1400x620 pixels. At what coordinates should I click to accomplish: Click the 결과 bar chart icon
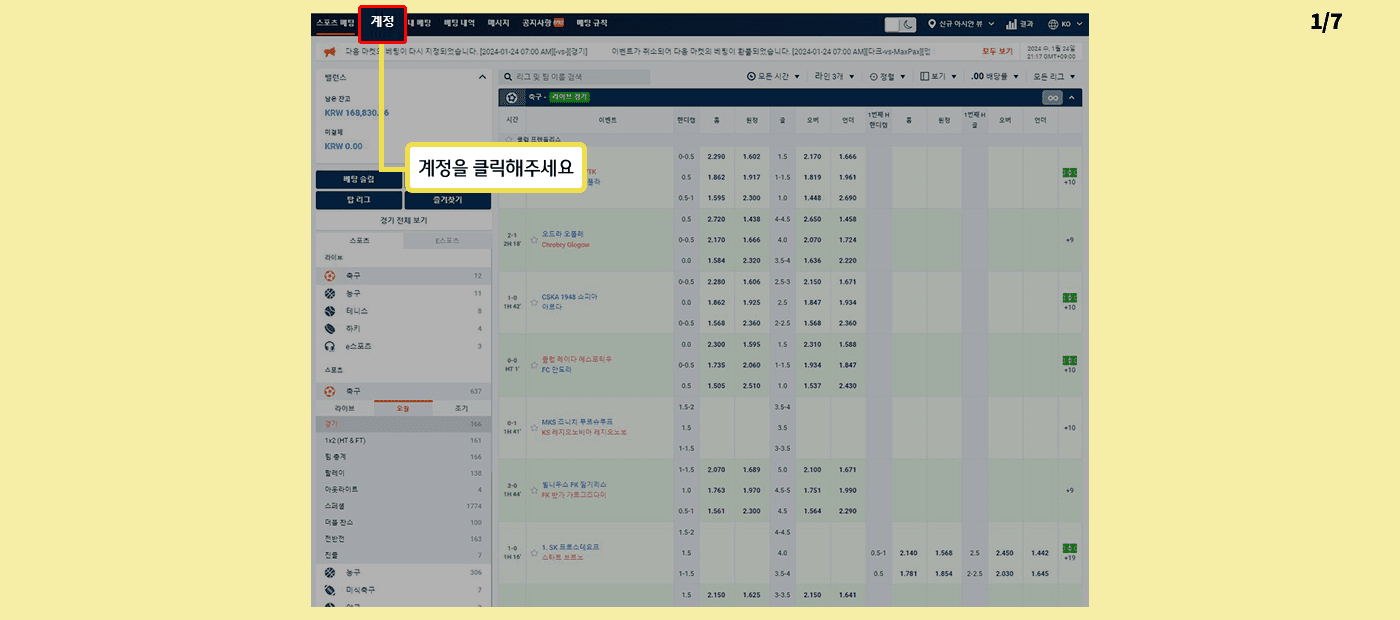pos(1011,24)
